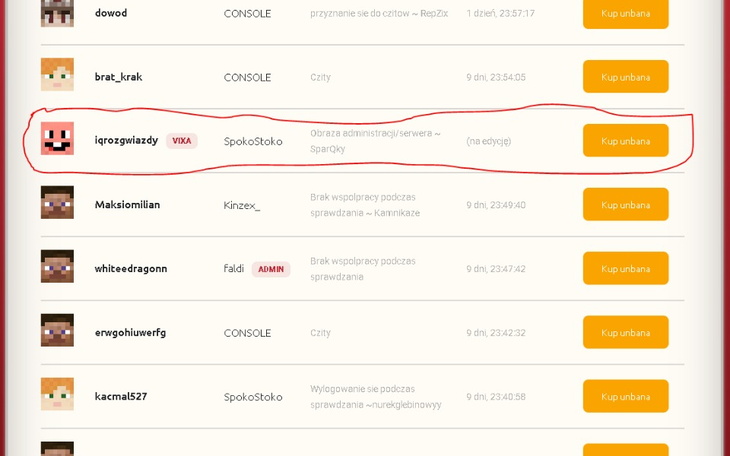Buy unban for kacmal527

(625, 397)
